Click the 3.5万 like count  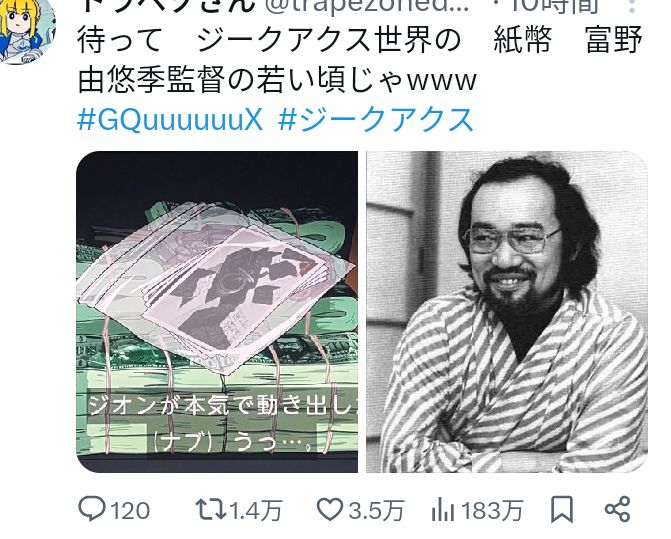point(376,510)
